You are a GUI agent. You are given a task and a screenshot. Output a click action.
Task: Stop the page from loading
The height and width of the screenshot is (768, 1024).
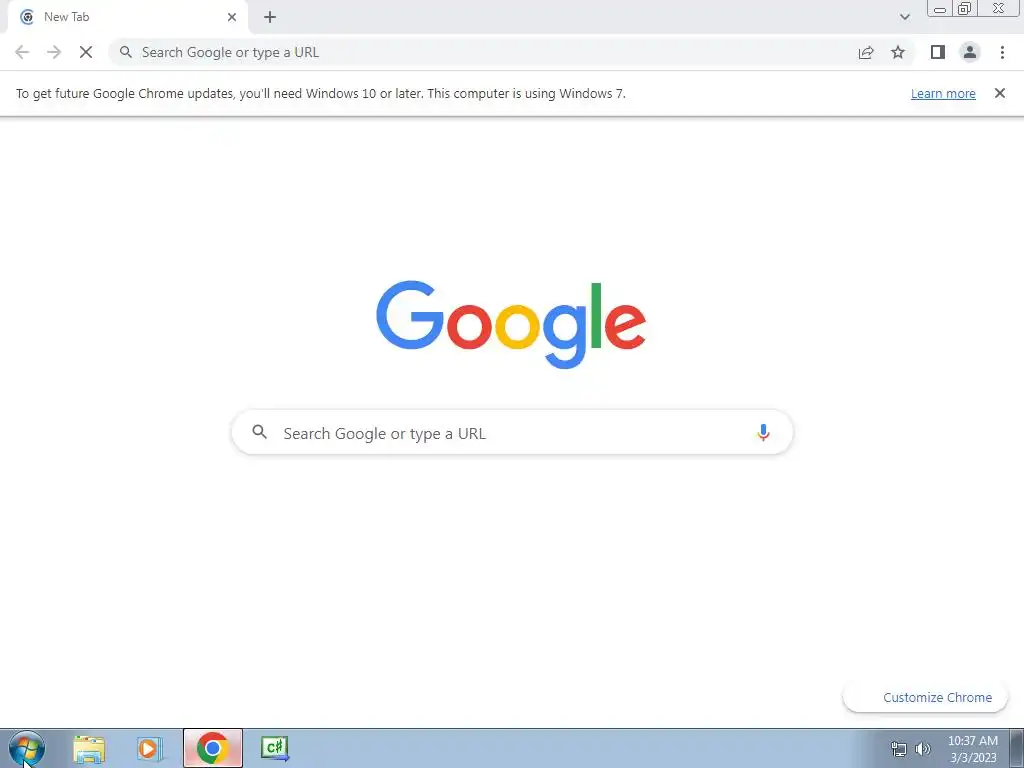pyautogui.click(x=86, y=52)
